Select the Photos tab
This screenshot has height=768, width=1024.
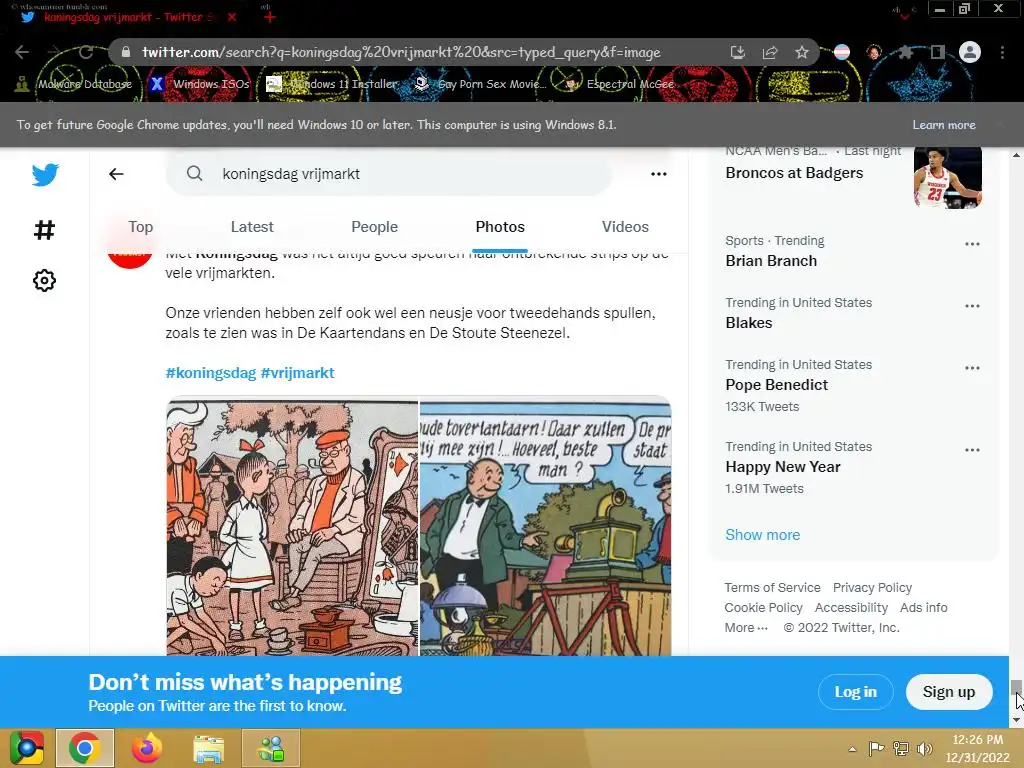click(x=500, y=227)
